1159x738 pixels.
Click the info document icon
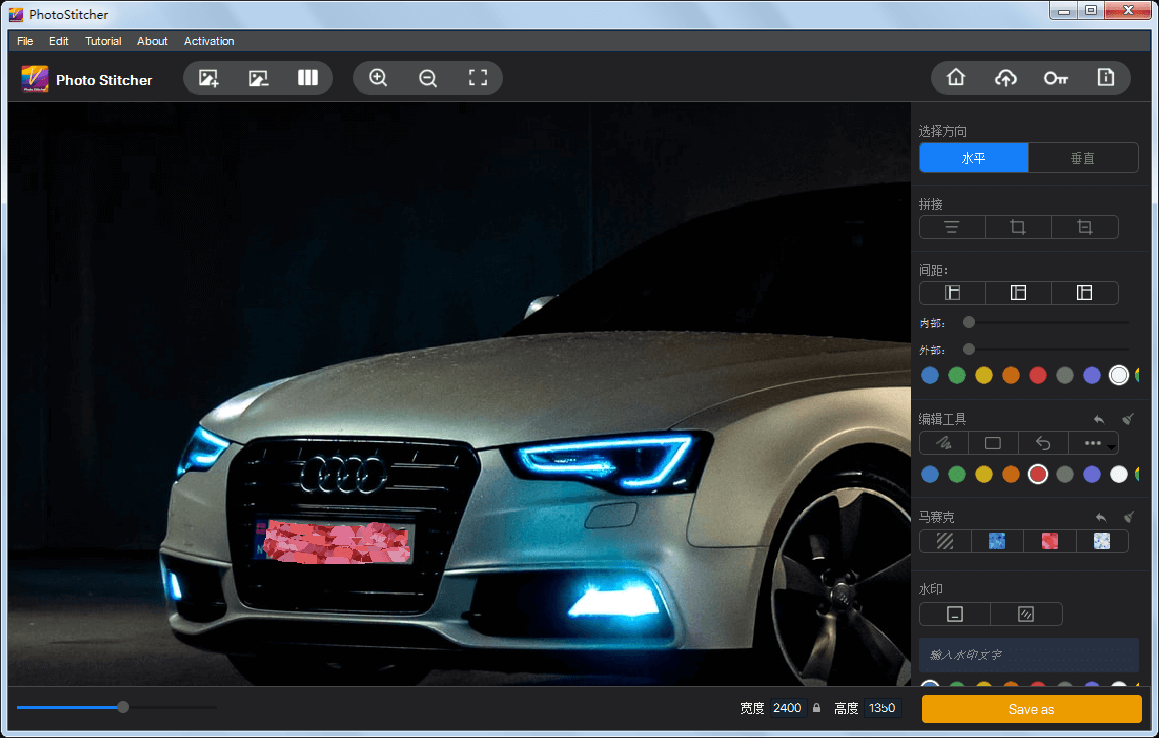(x=1106, y=78)
